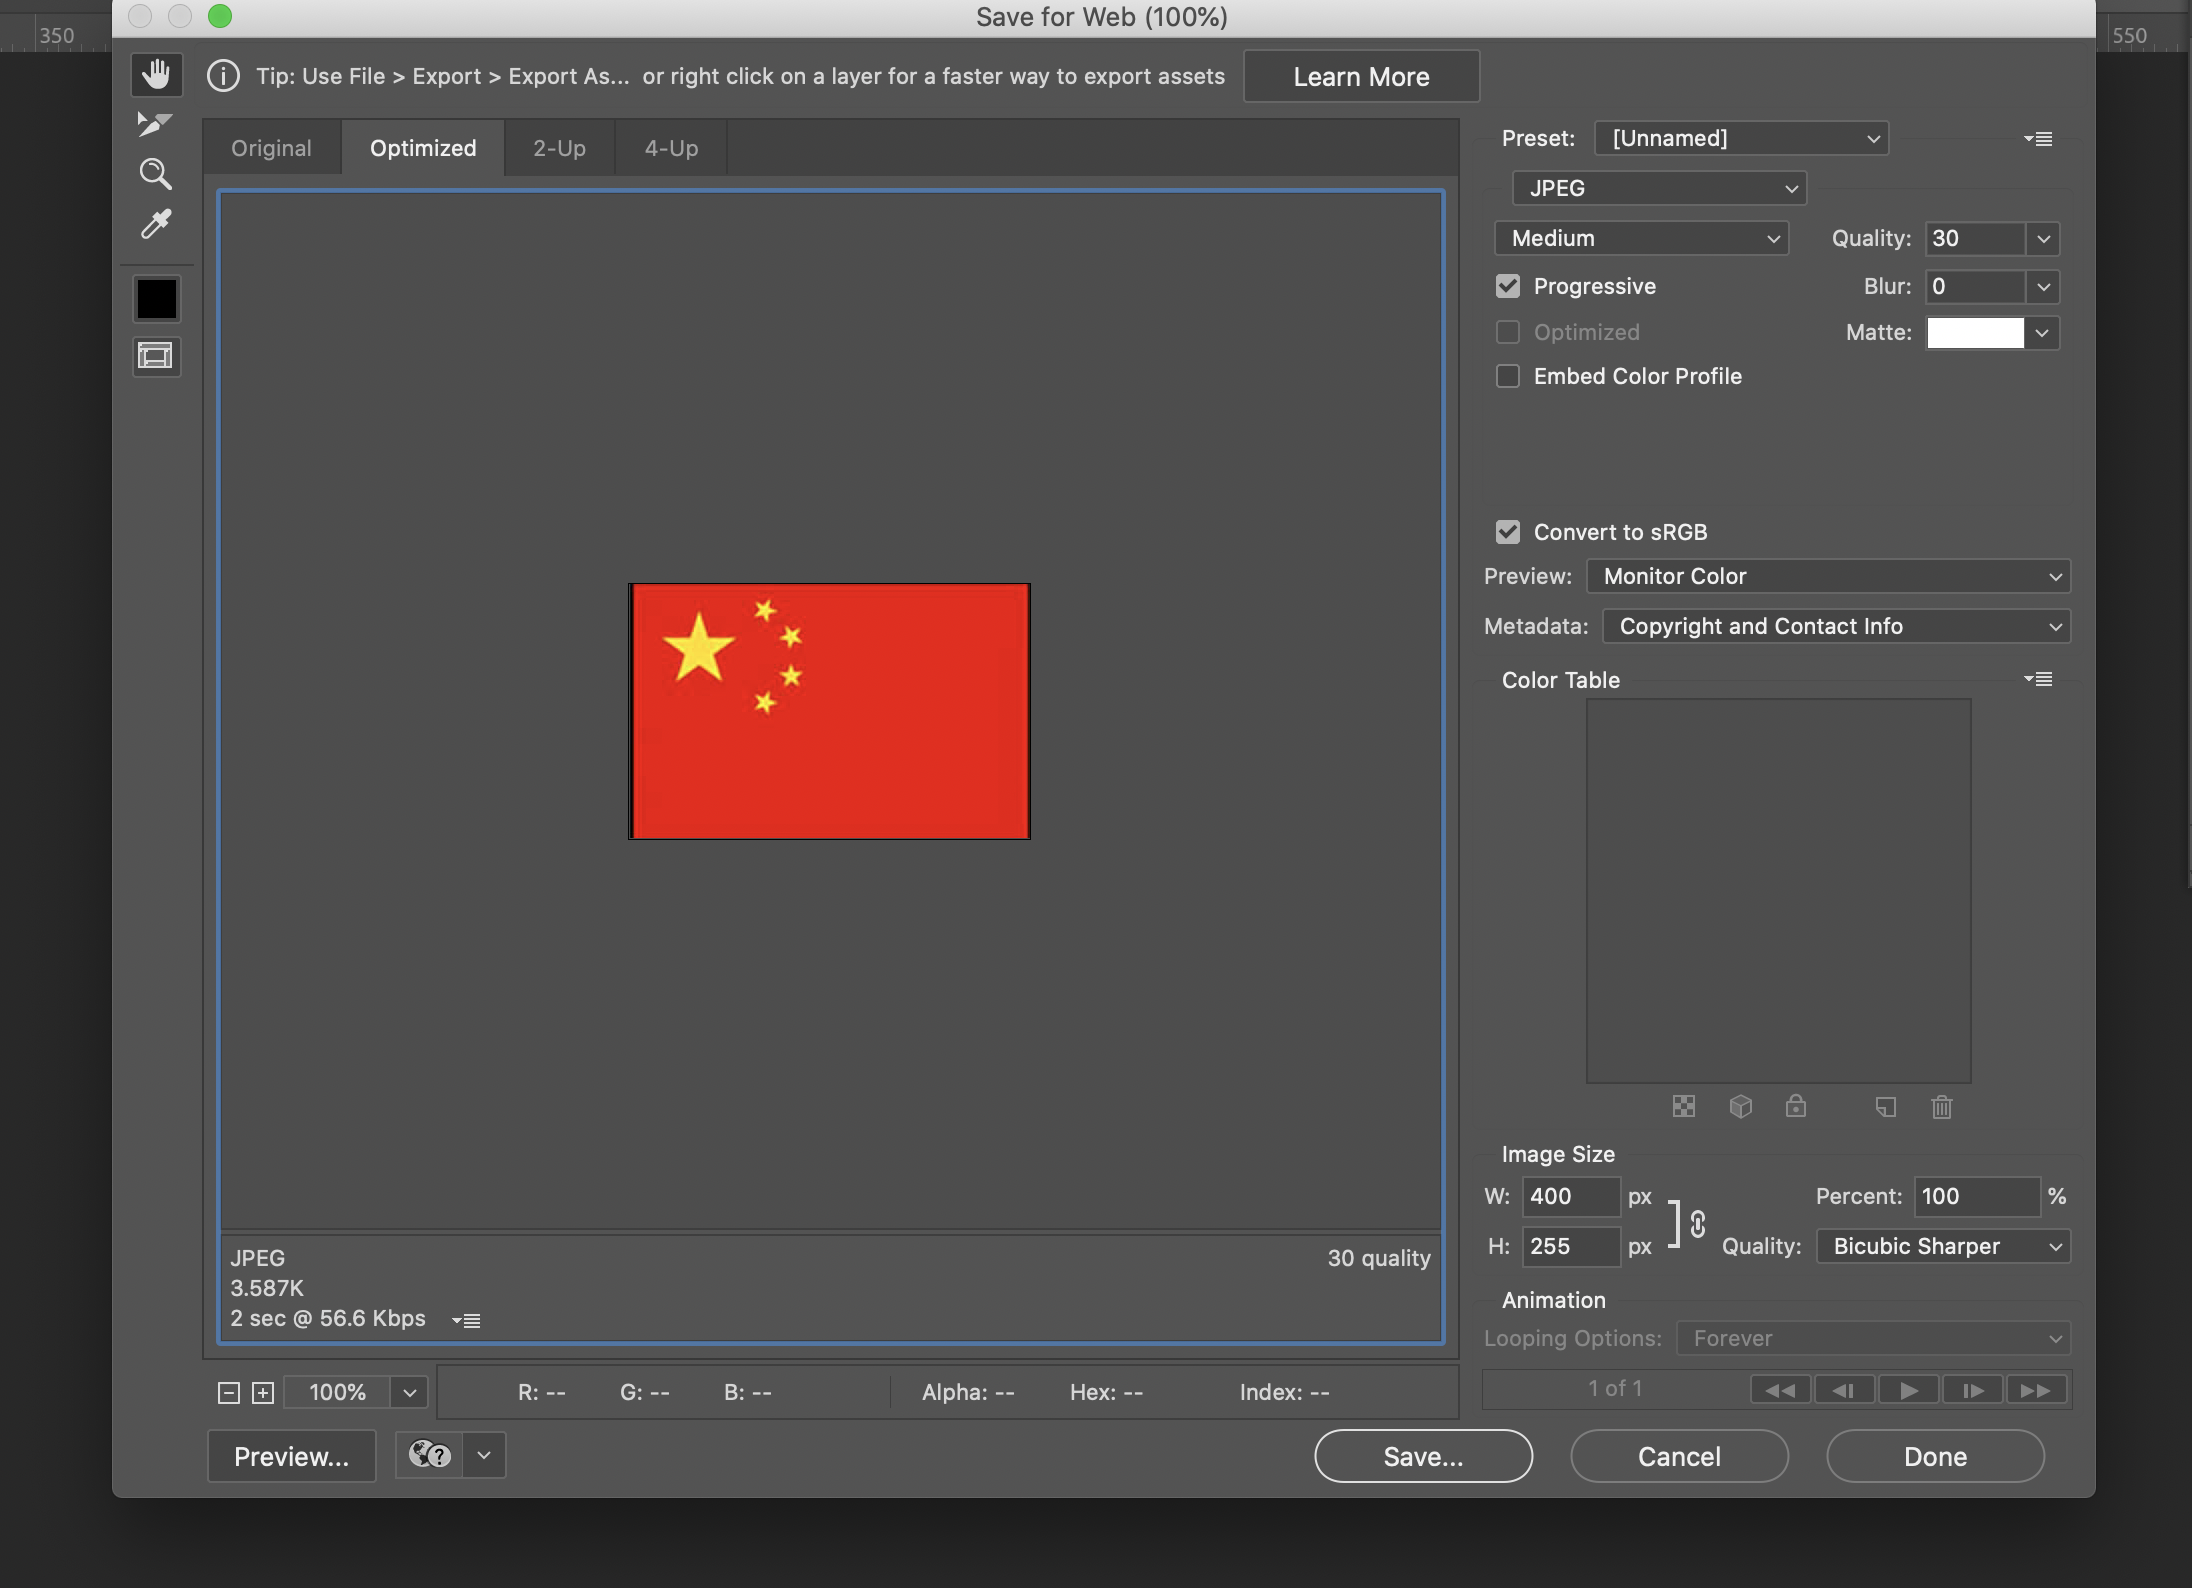The width and height of the screenshot is (2192, 1588).
Task: Click the image Height field
Action: point(1571,1246)
